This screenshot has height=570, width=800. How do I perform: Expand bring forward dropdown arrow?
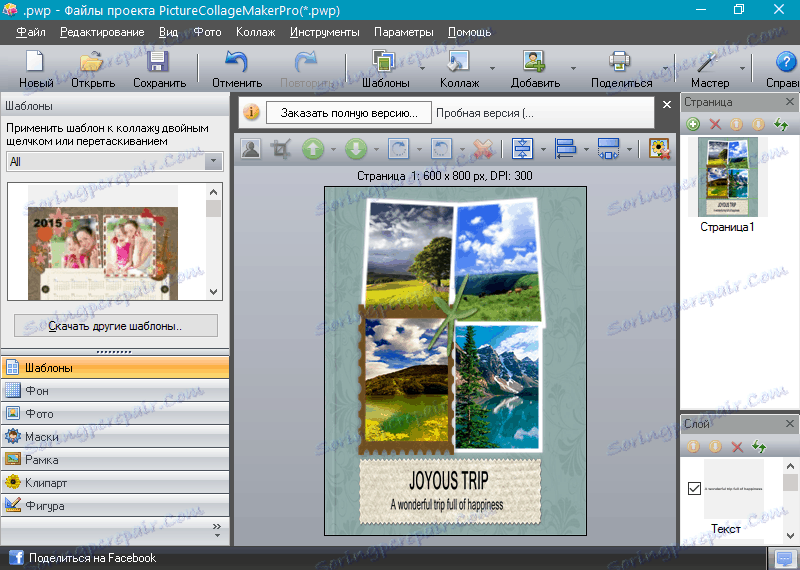(x=333, y=150)
